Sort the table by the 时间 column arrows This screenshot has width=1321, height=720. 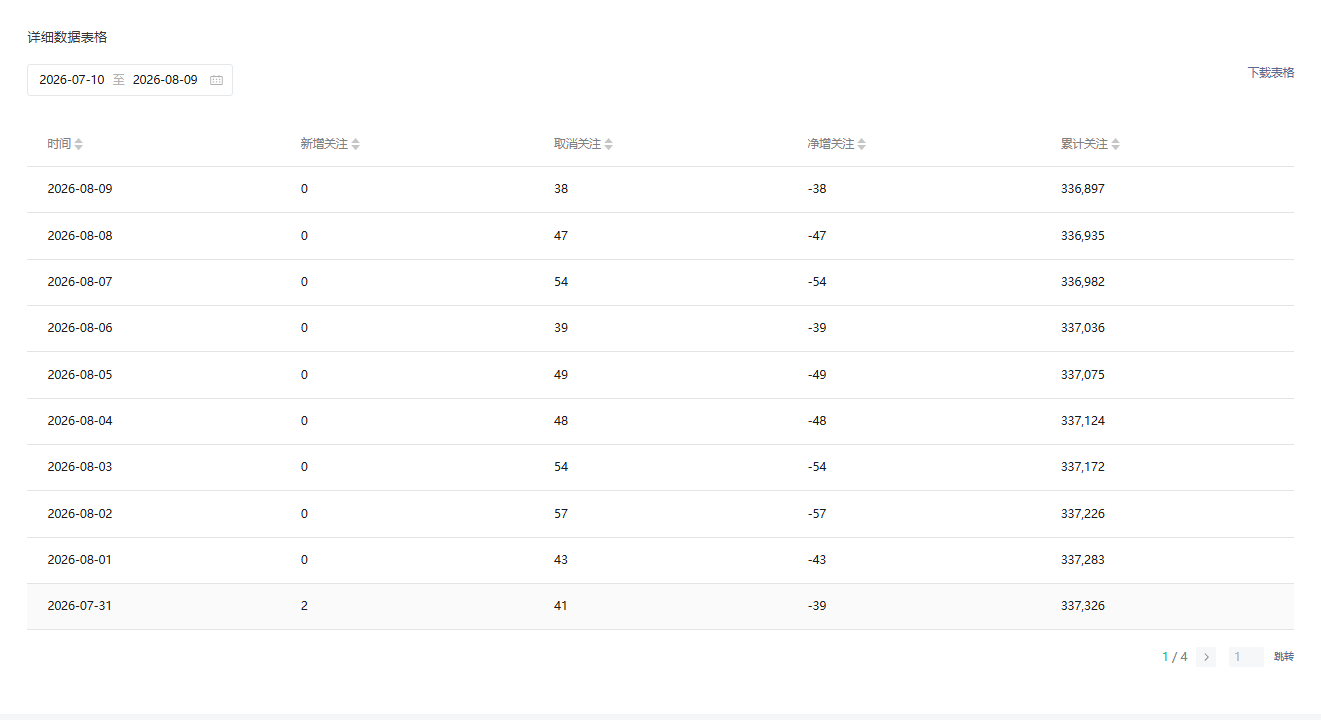79,144
